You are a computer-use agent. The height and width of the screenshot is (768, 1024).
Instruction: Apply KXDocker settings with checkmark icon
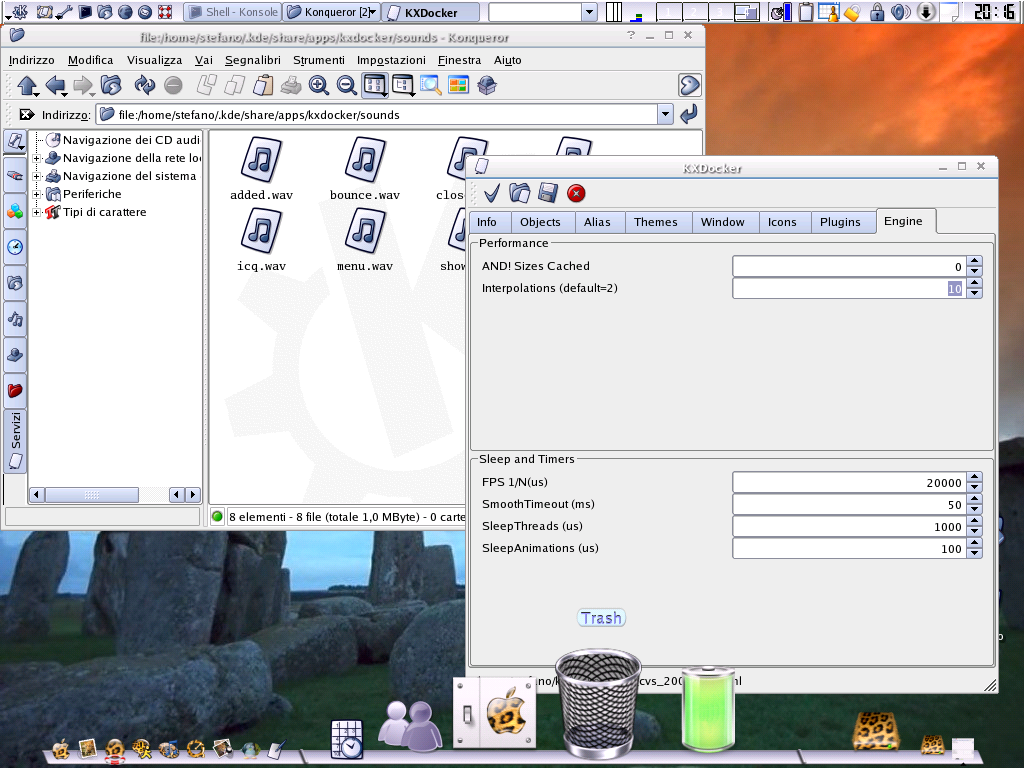click(492, 193)
